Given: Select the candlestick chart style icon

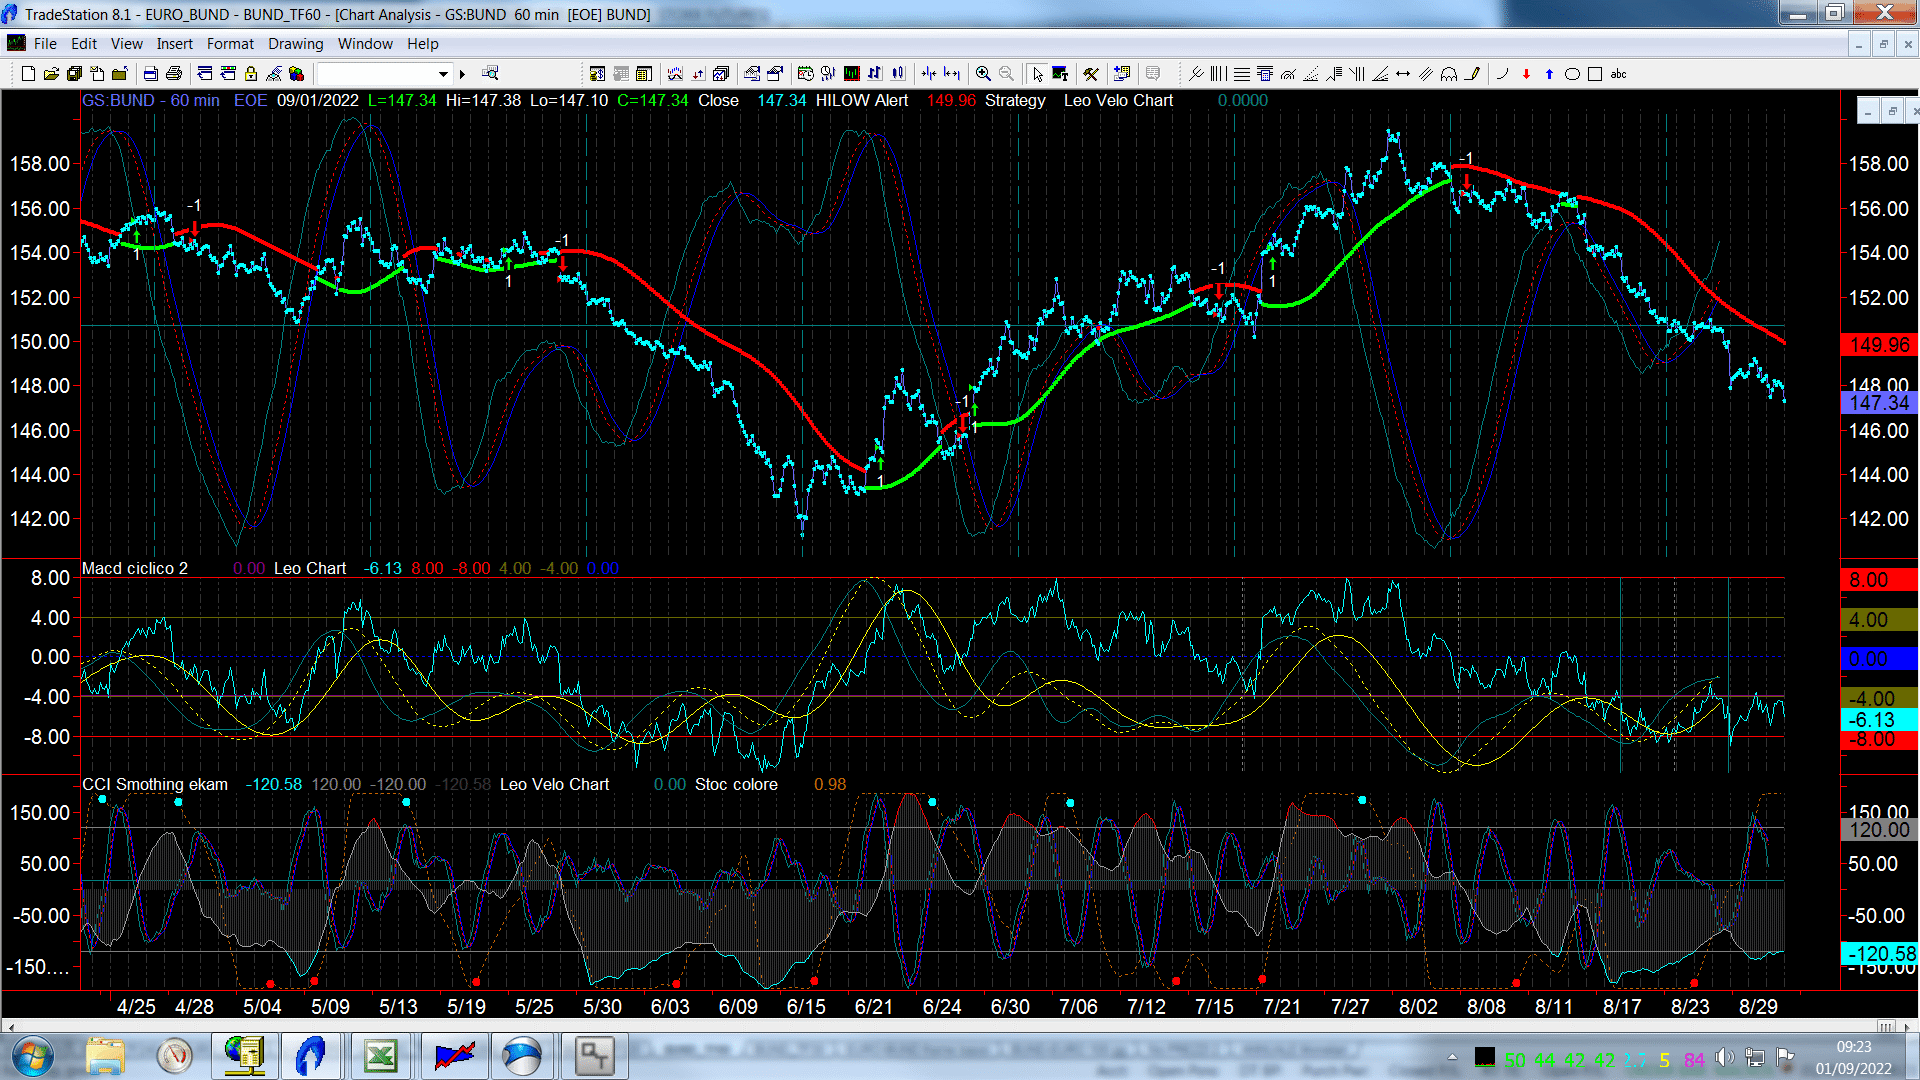Looking at the screenshot, I should click(898, 74).
